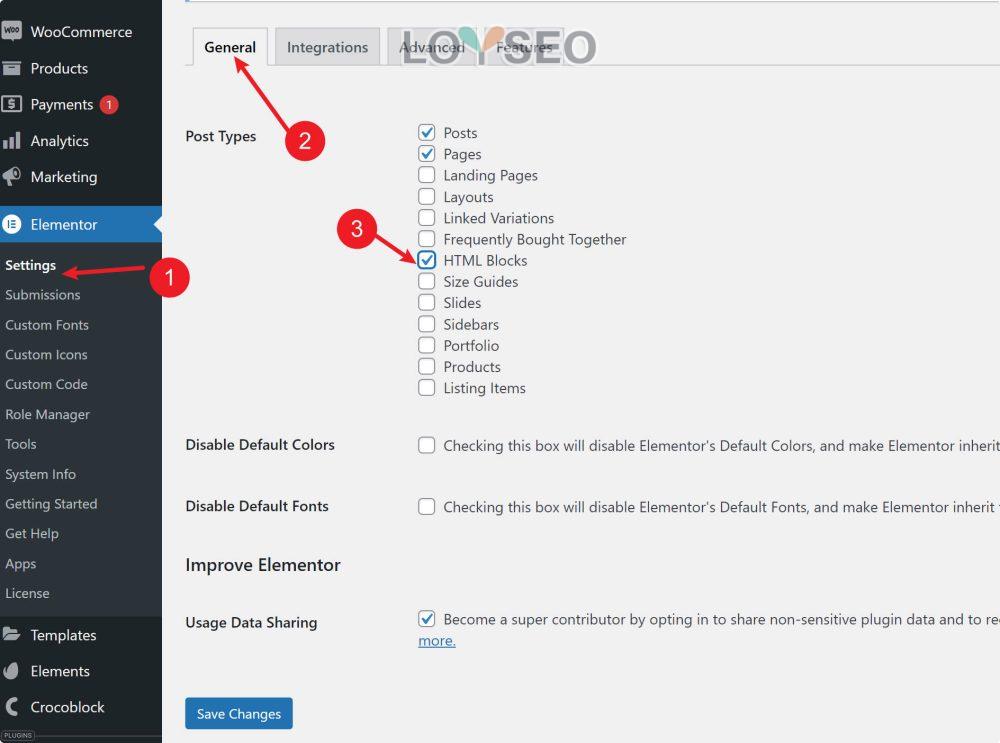Check Disable Default Colors box
The height and width of the screenshot is (743, 1000).
427,445
